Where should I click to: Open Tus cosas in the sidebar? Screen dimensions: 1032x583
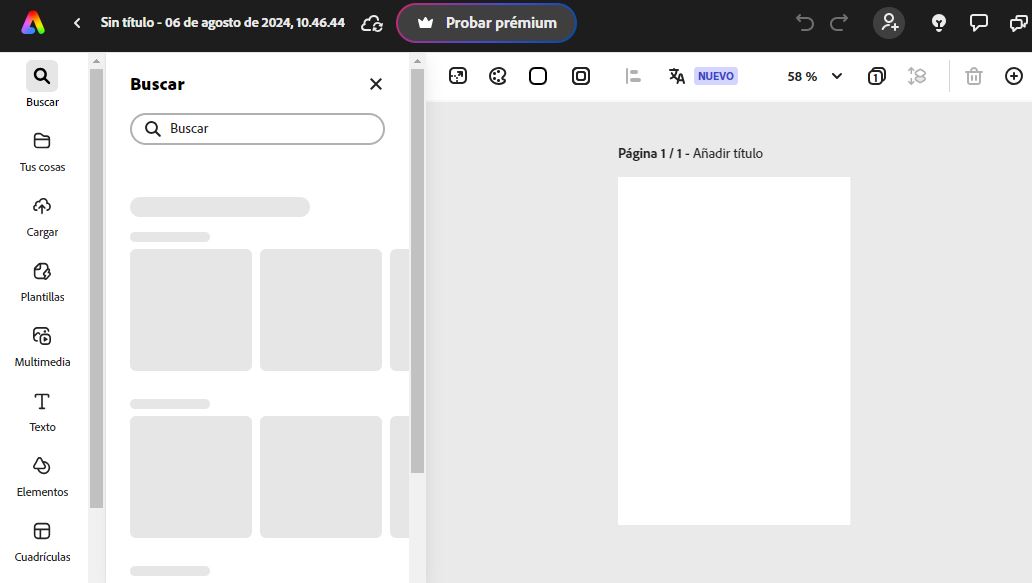pyautogui.click(x=42, y=152)
